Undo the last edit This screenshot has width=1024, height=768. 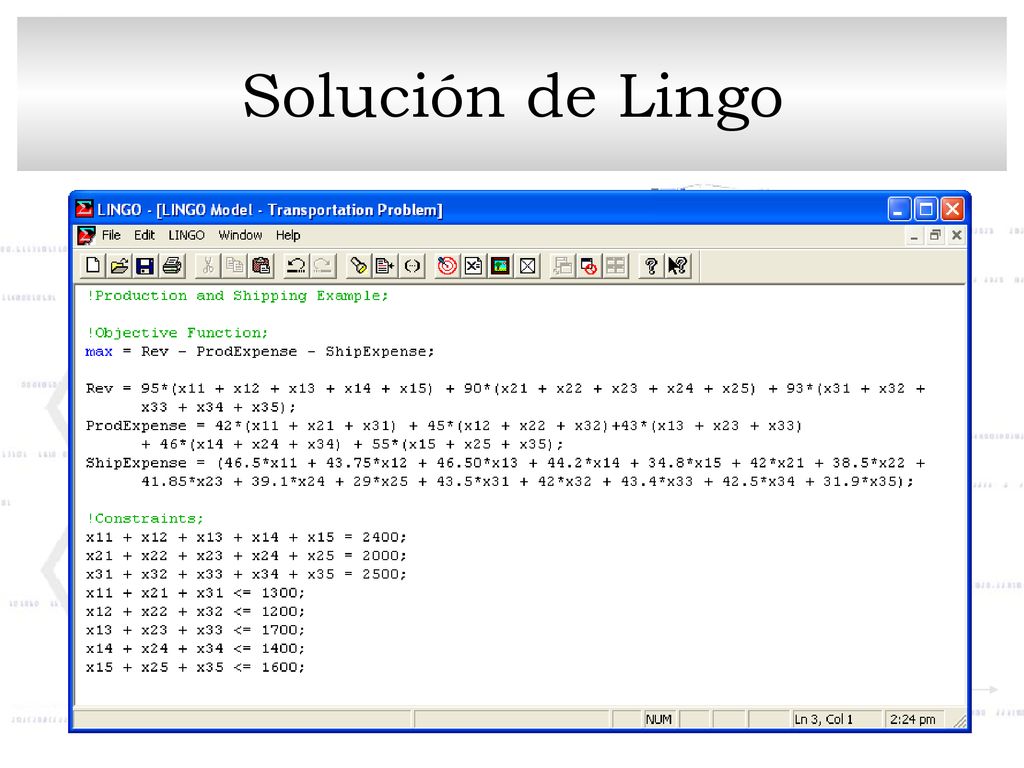tap(296, 266)
